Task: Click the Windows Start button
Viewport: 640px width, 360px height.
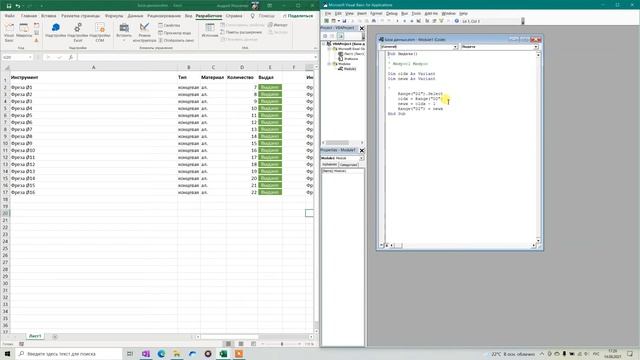Action: point(7,353)
